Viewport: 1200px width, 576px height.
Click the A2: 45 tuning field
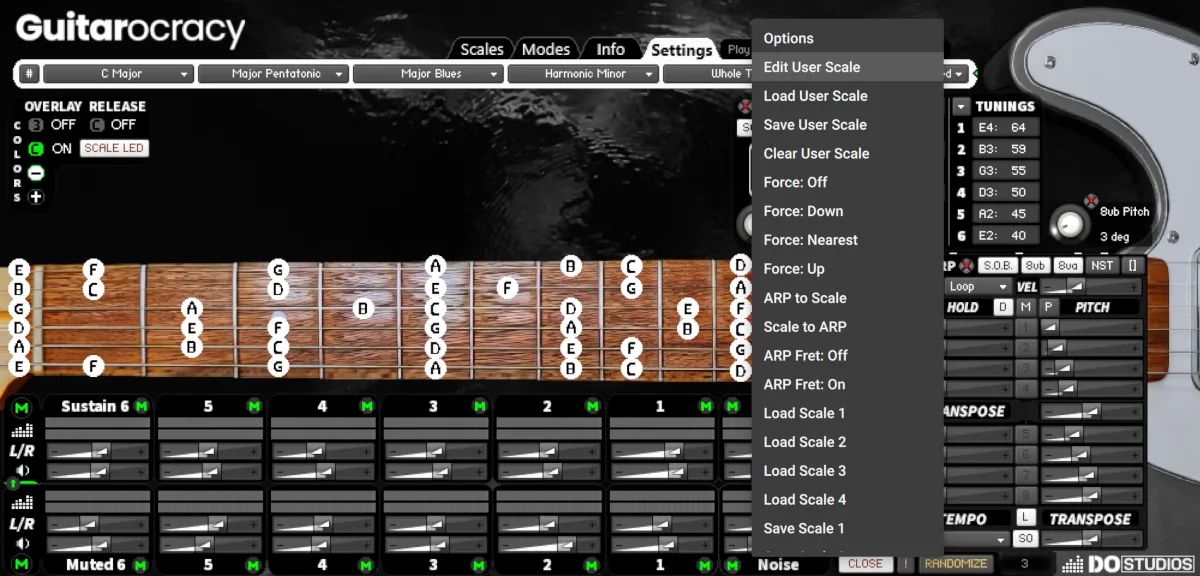coord(1006,214)
